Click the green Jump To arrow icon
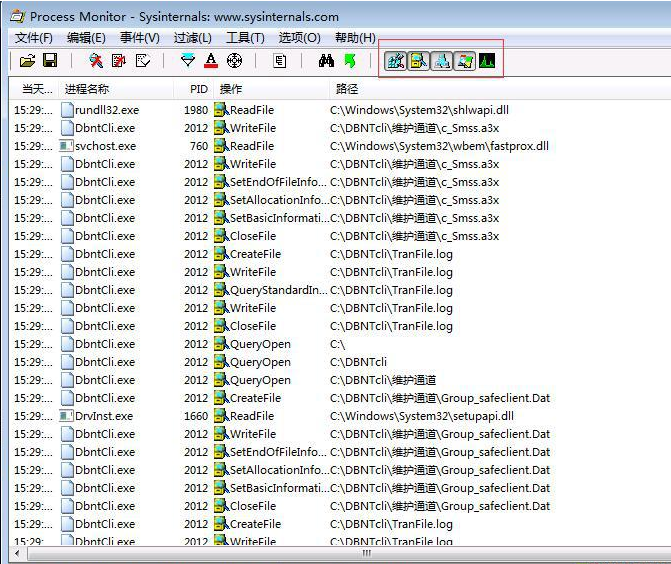 click(350, 61)
